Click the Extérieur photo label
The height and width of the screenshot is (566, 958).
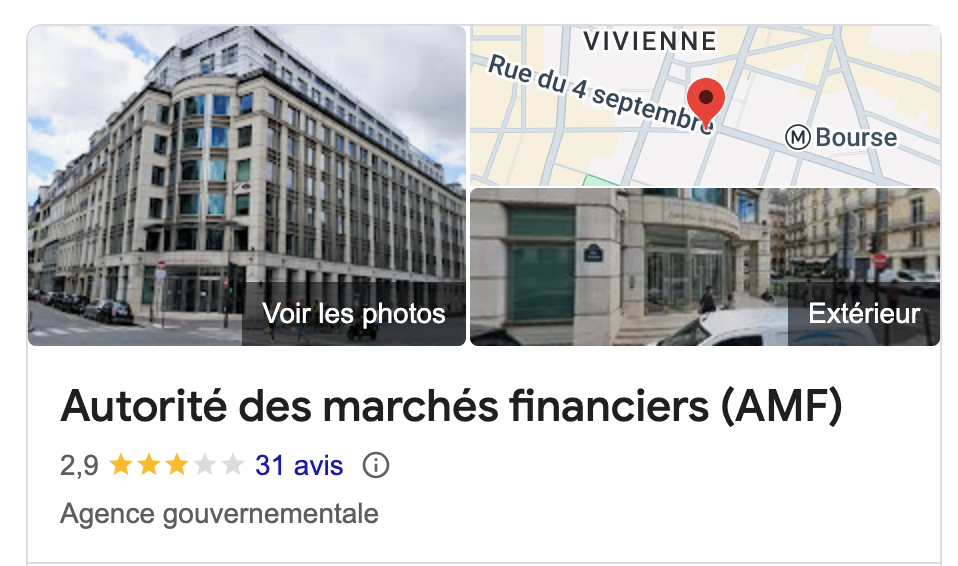864,314
